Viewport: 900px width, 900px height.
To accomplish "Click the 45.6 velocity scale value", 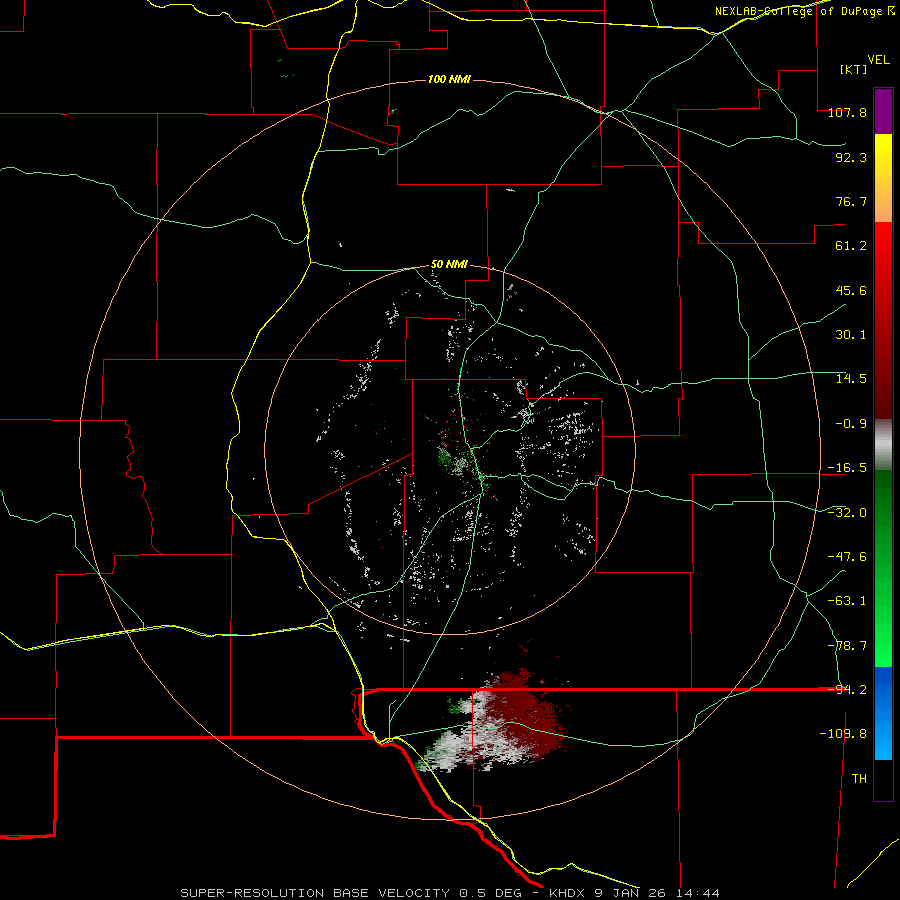I will click(851, 290).
